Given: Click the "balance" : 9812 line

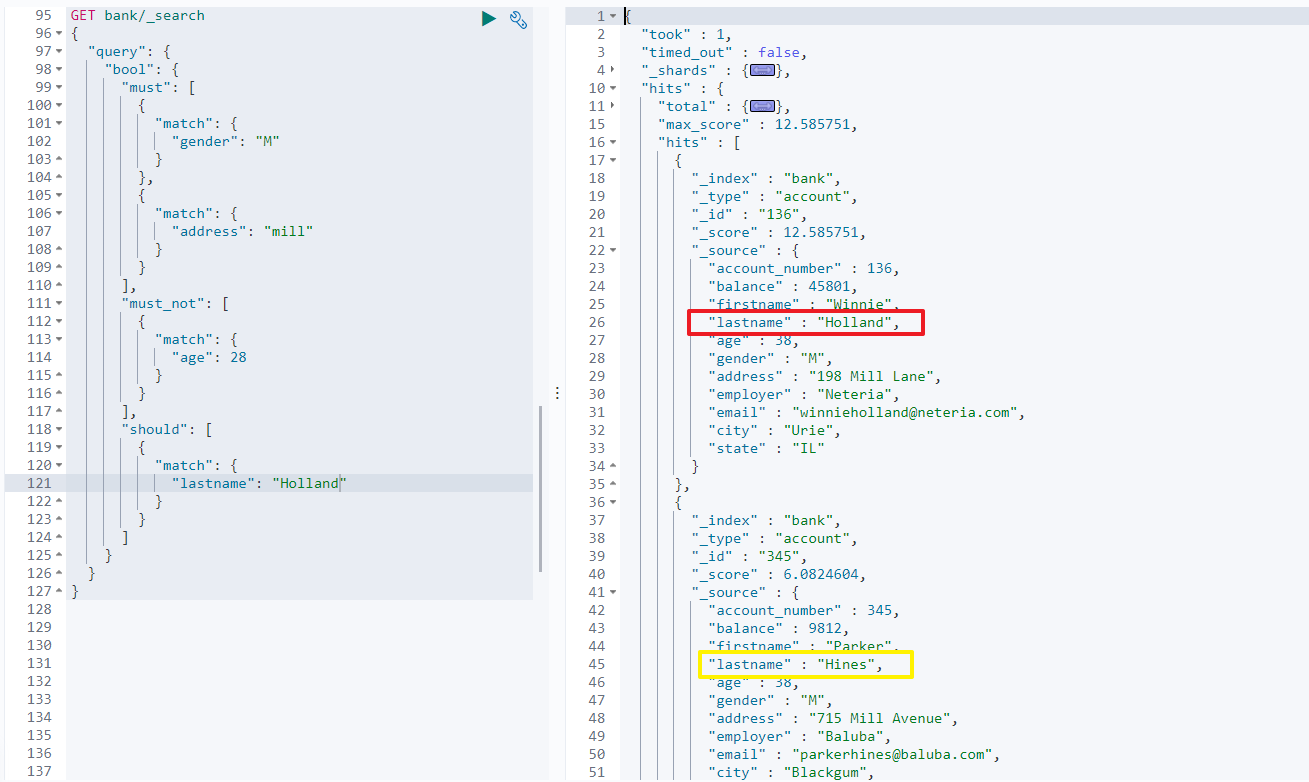Looking at the screenshot, I should 778,629.
